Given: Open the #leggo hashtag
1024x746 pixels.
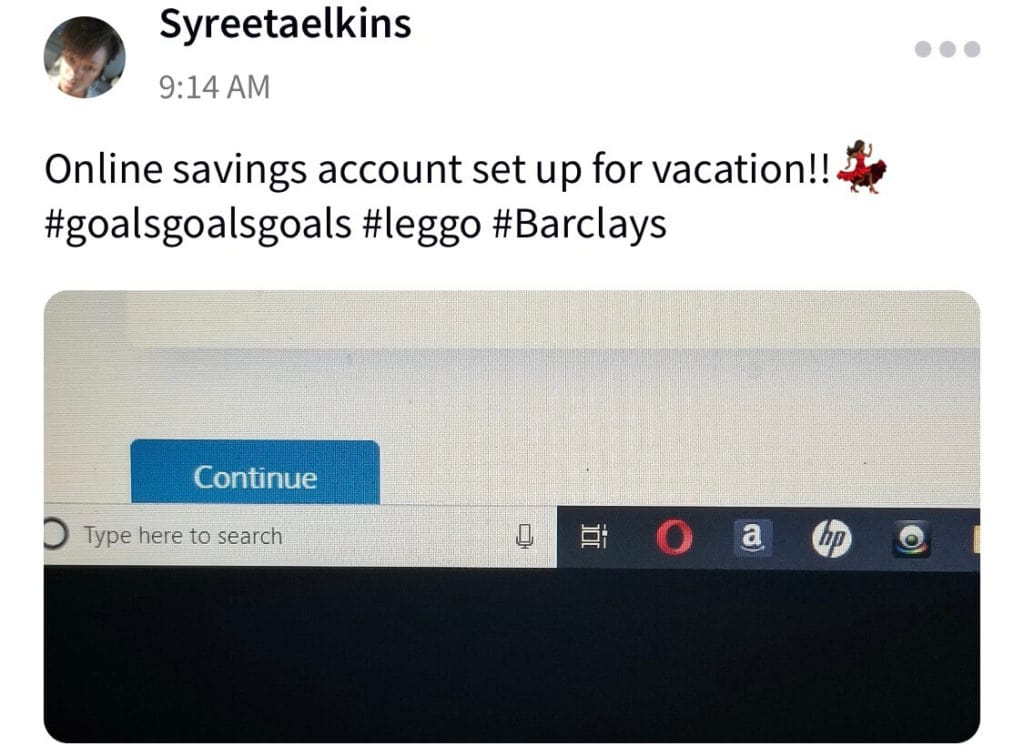Looking at the screenshot, I should point(420,225).
